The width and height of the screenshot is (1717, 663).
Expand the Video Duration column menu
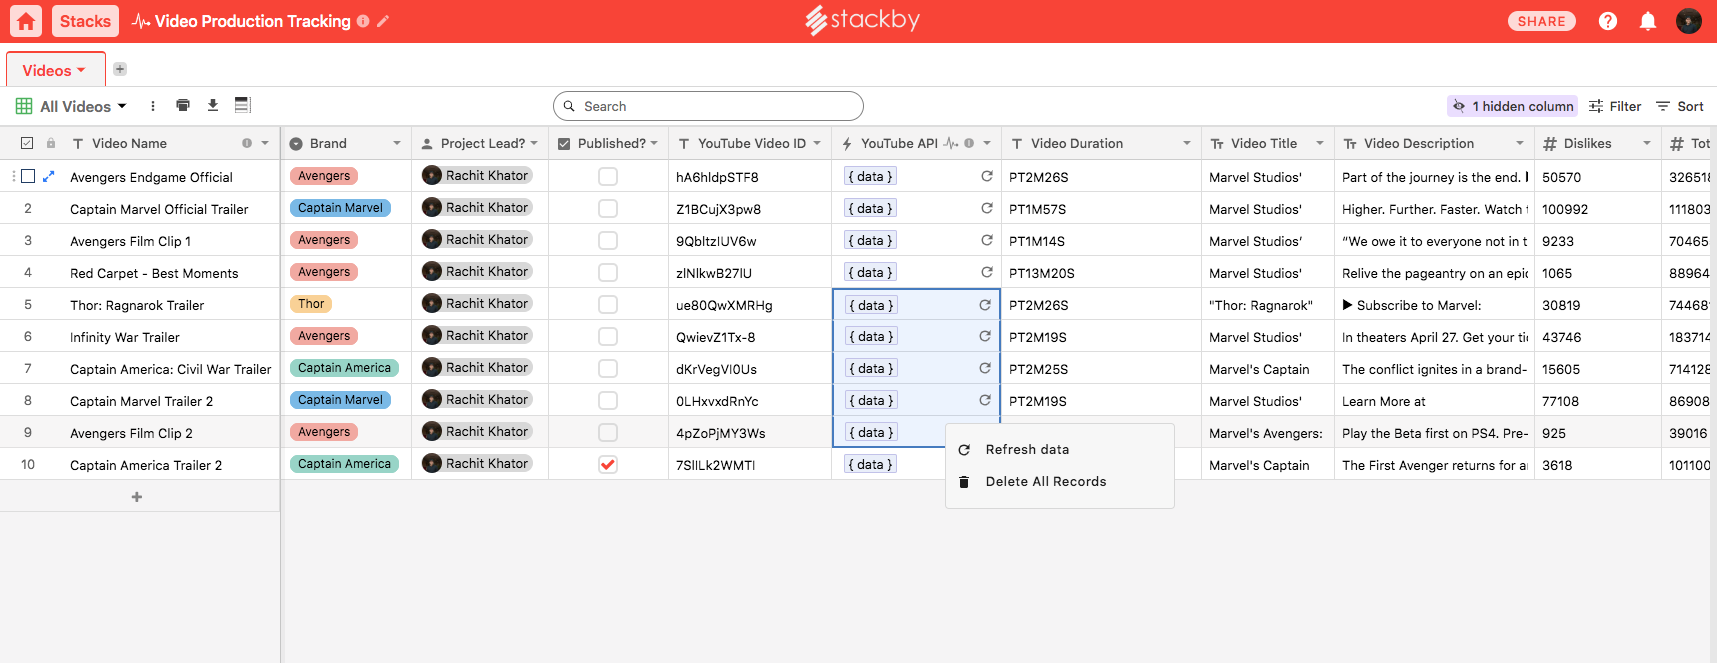coord(1186,143)
